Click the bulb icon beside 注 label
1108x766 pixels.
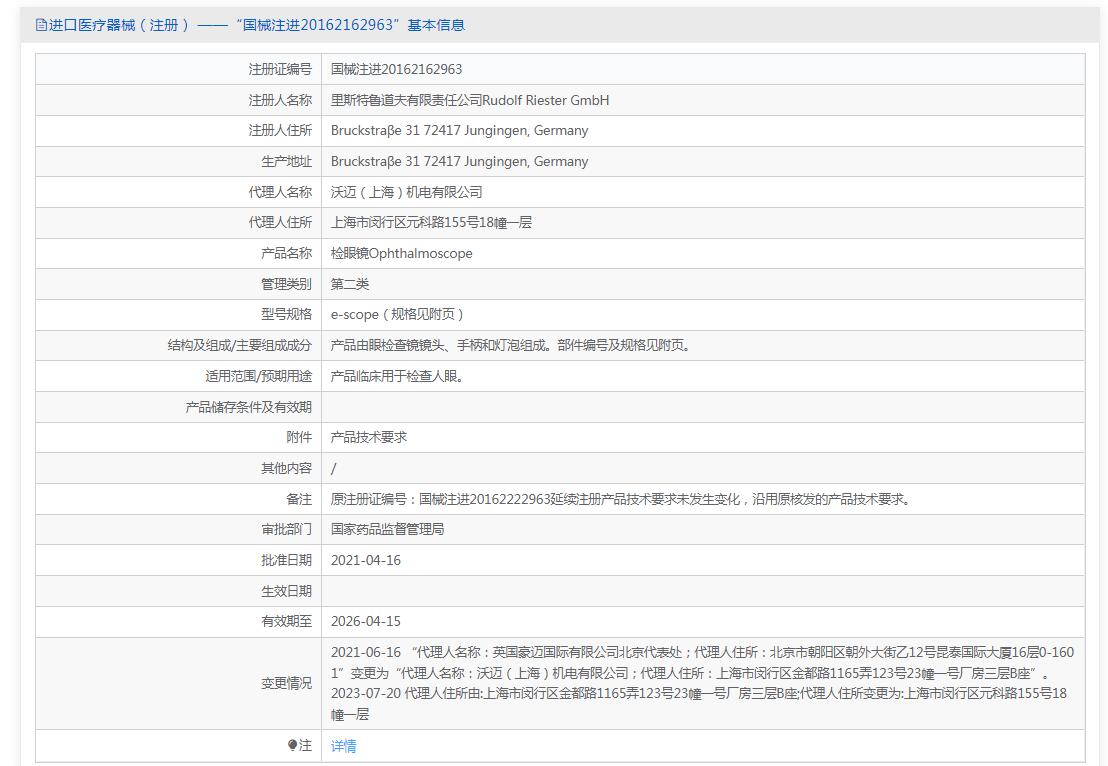coord(292,745)
